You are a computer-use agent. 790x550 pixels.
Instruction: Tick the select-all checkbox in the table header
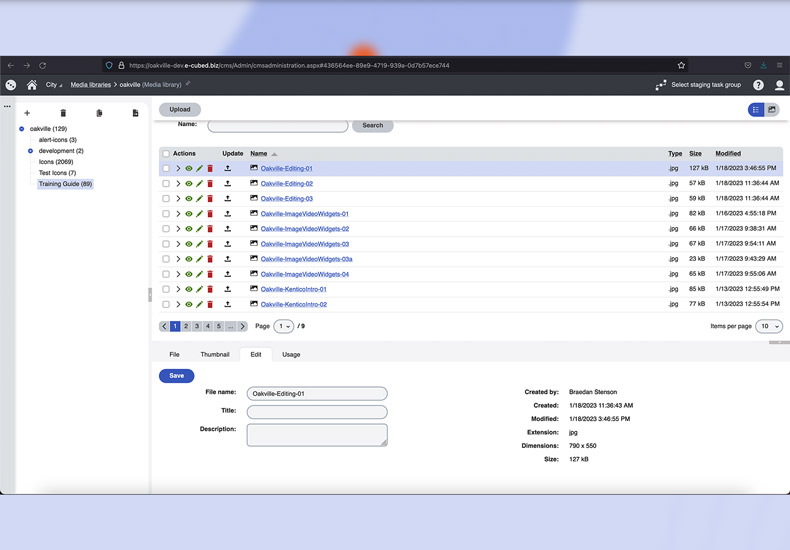(166, 154)
